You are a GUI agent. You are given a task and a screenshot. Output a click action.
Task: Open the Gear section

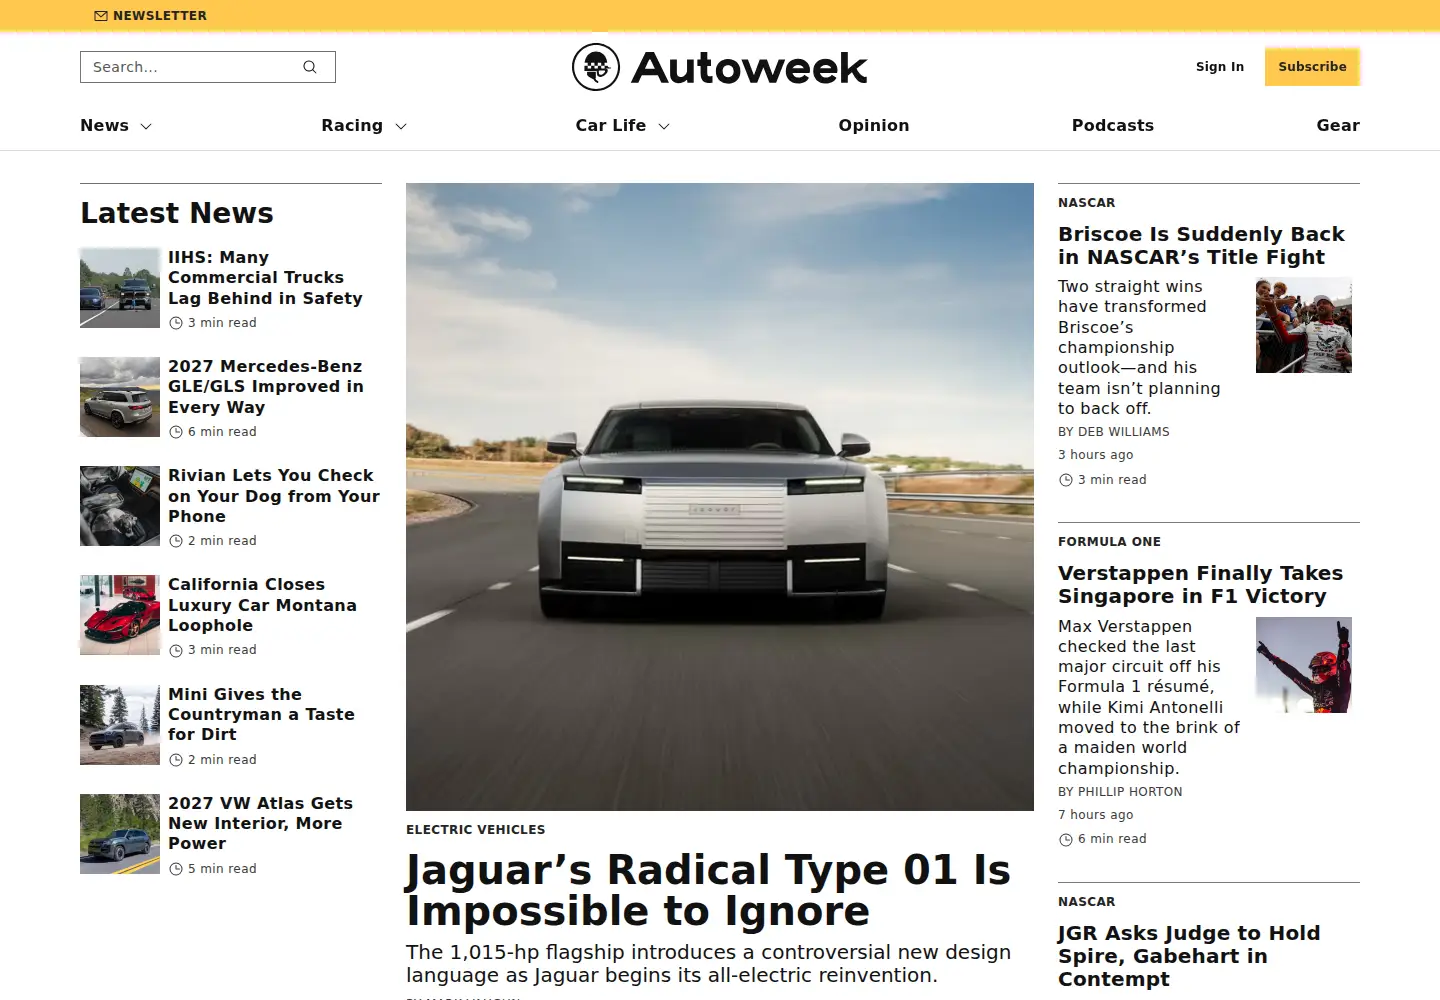[1338, 125]
